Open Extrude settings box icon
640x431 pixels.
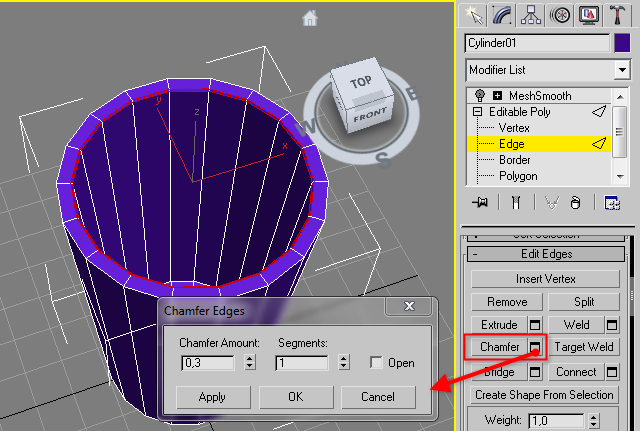point(535,325)
